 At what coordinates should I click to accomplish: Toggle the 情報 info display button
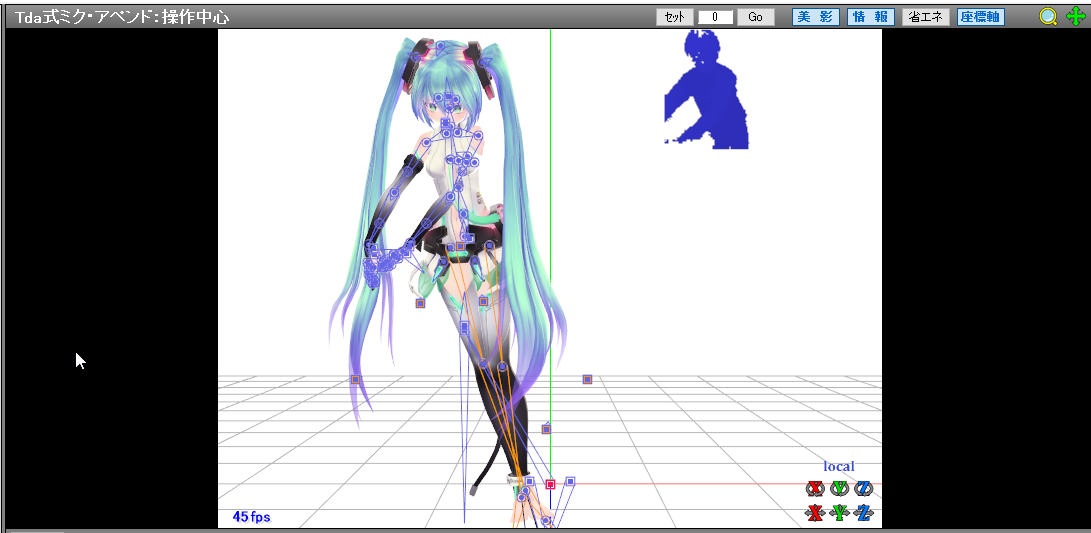(870, 17)
